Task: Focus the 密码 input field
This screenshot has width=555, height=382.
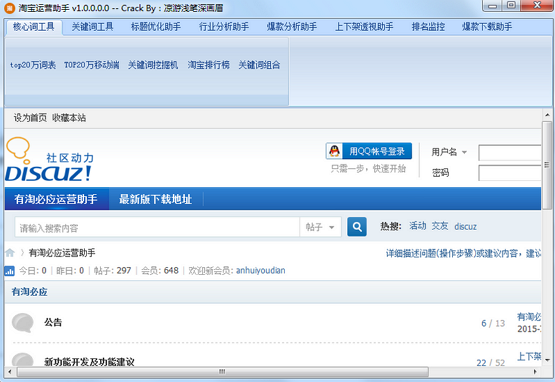Action: point(510,173)
